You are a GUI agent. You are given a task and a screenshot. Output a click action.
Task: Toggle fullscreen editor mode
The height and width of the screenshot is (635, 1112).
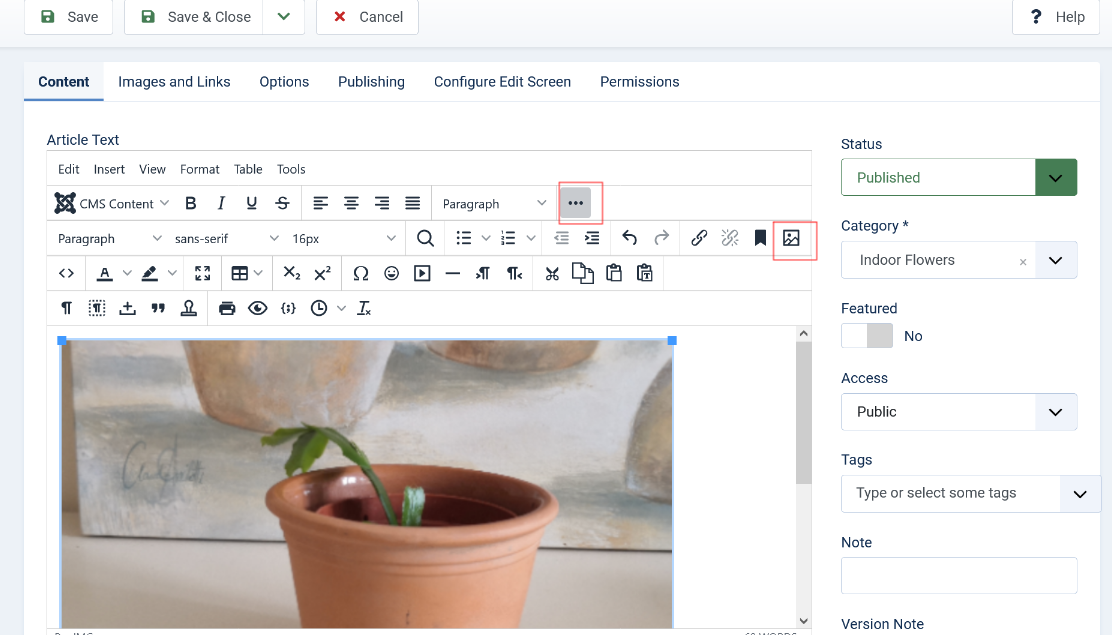[x=203, y=273]
